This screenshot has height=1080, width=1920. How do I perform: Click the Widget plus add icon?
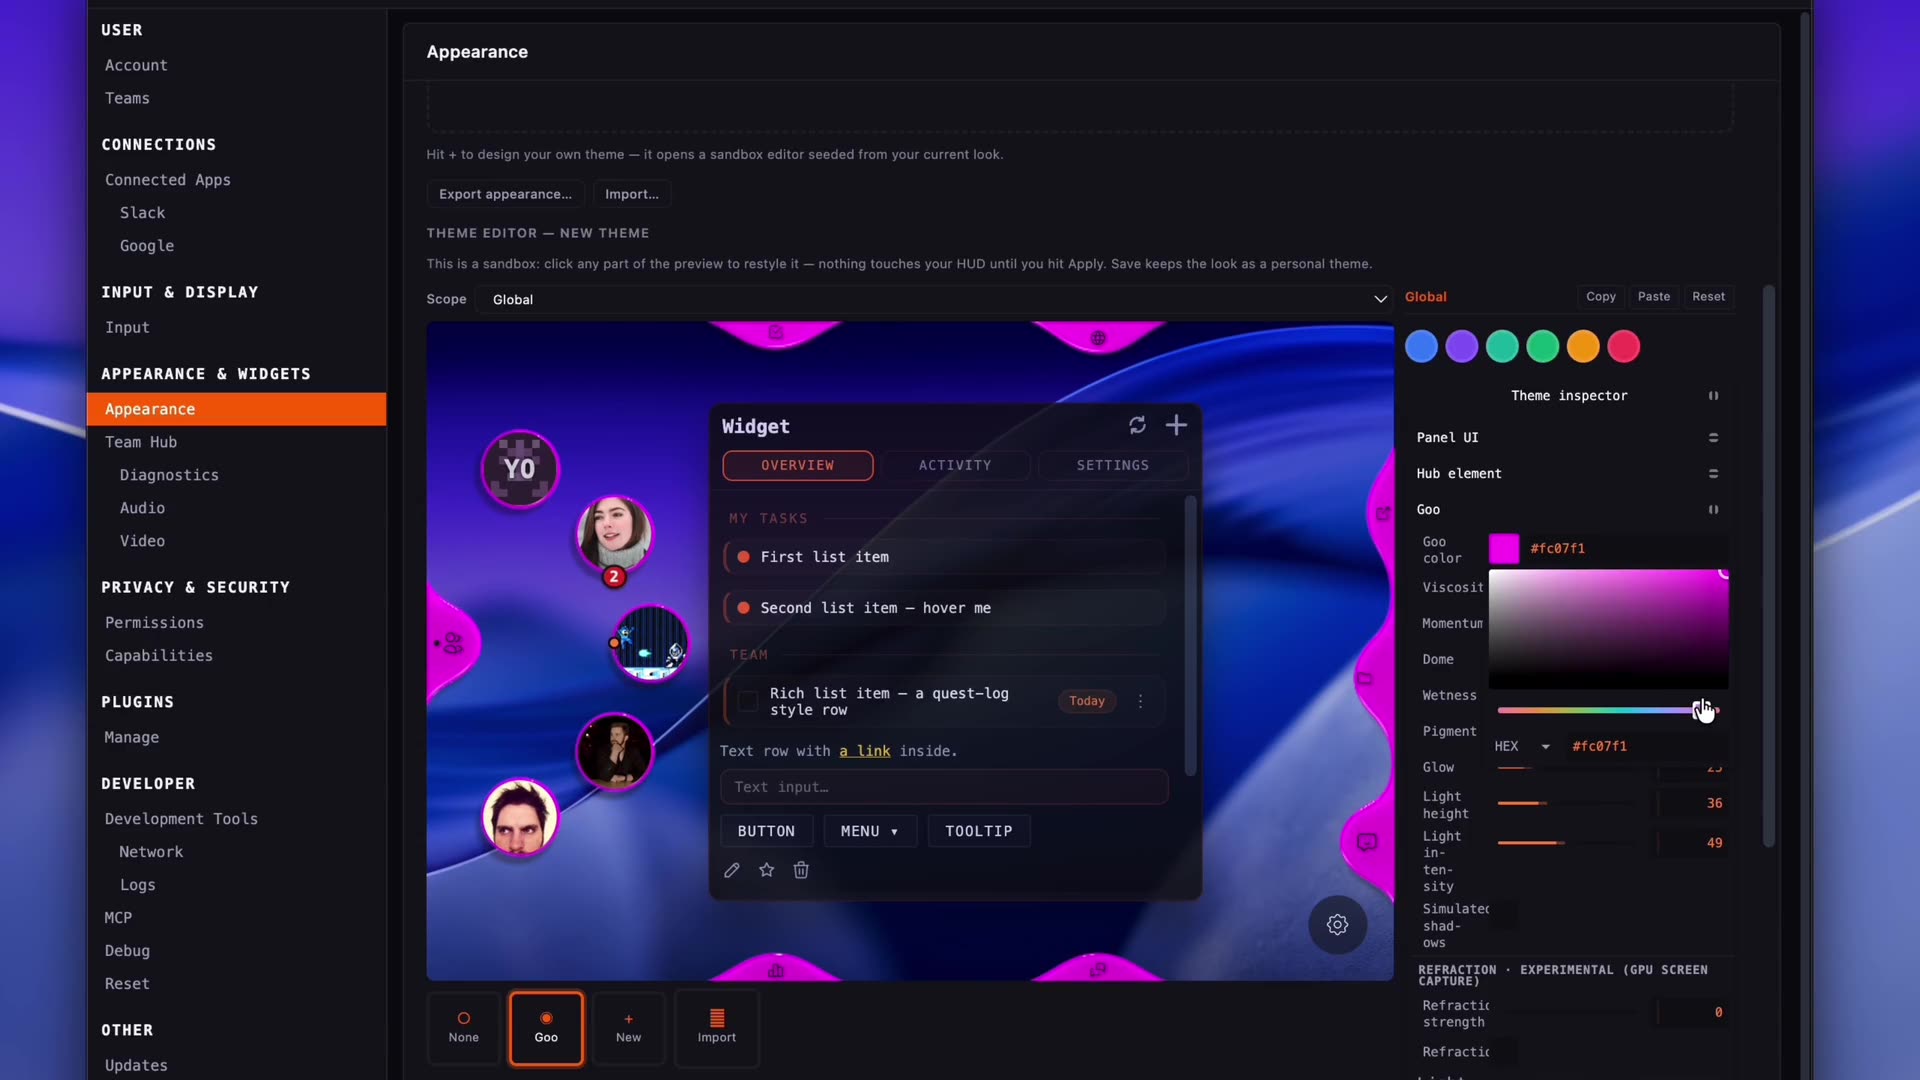1176,425
